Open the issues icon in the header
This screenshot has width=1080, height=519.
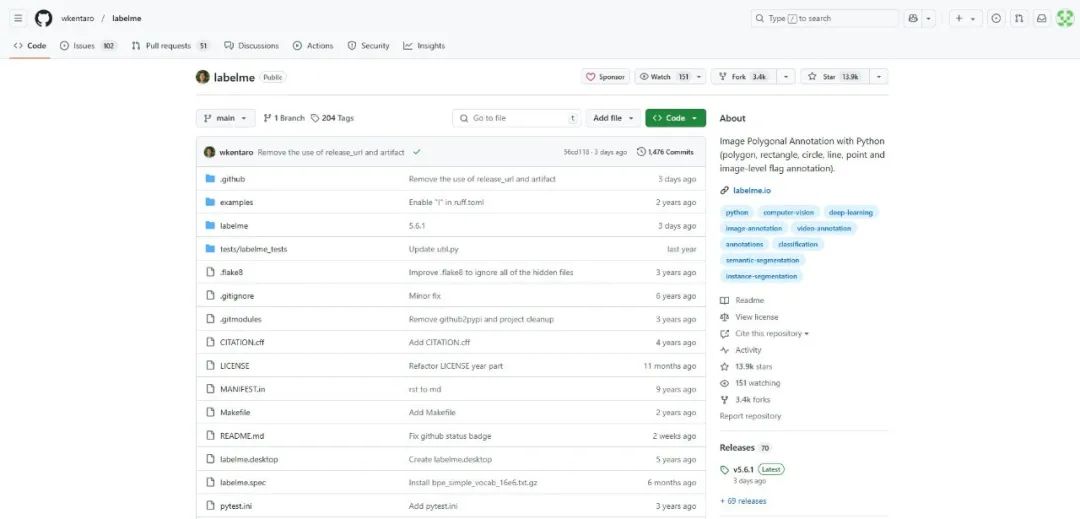point(996,19)
